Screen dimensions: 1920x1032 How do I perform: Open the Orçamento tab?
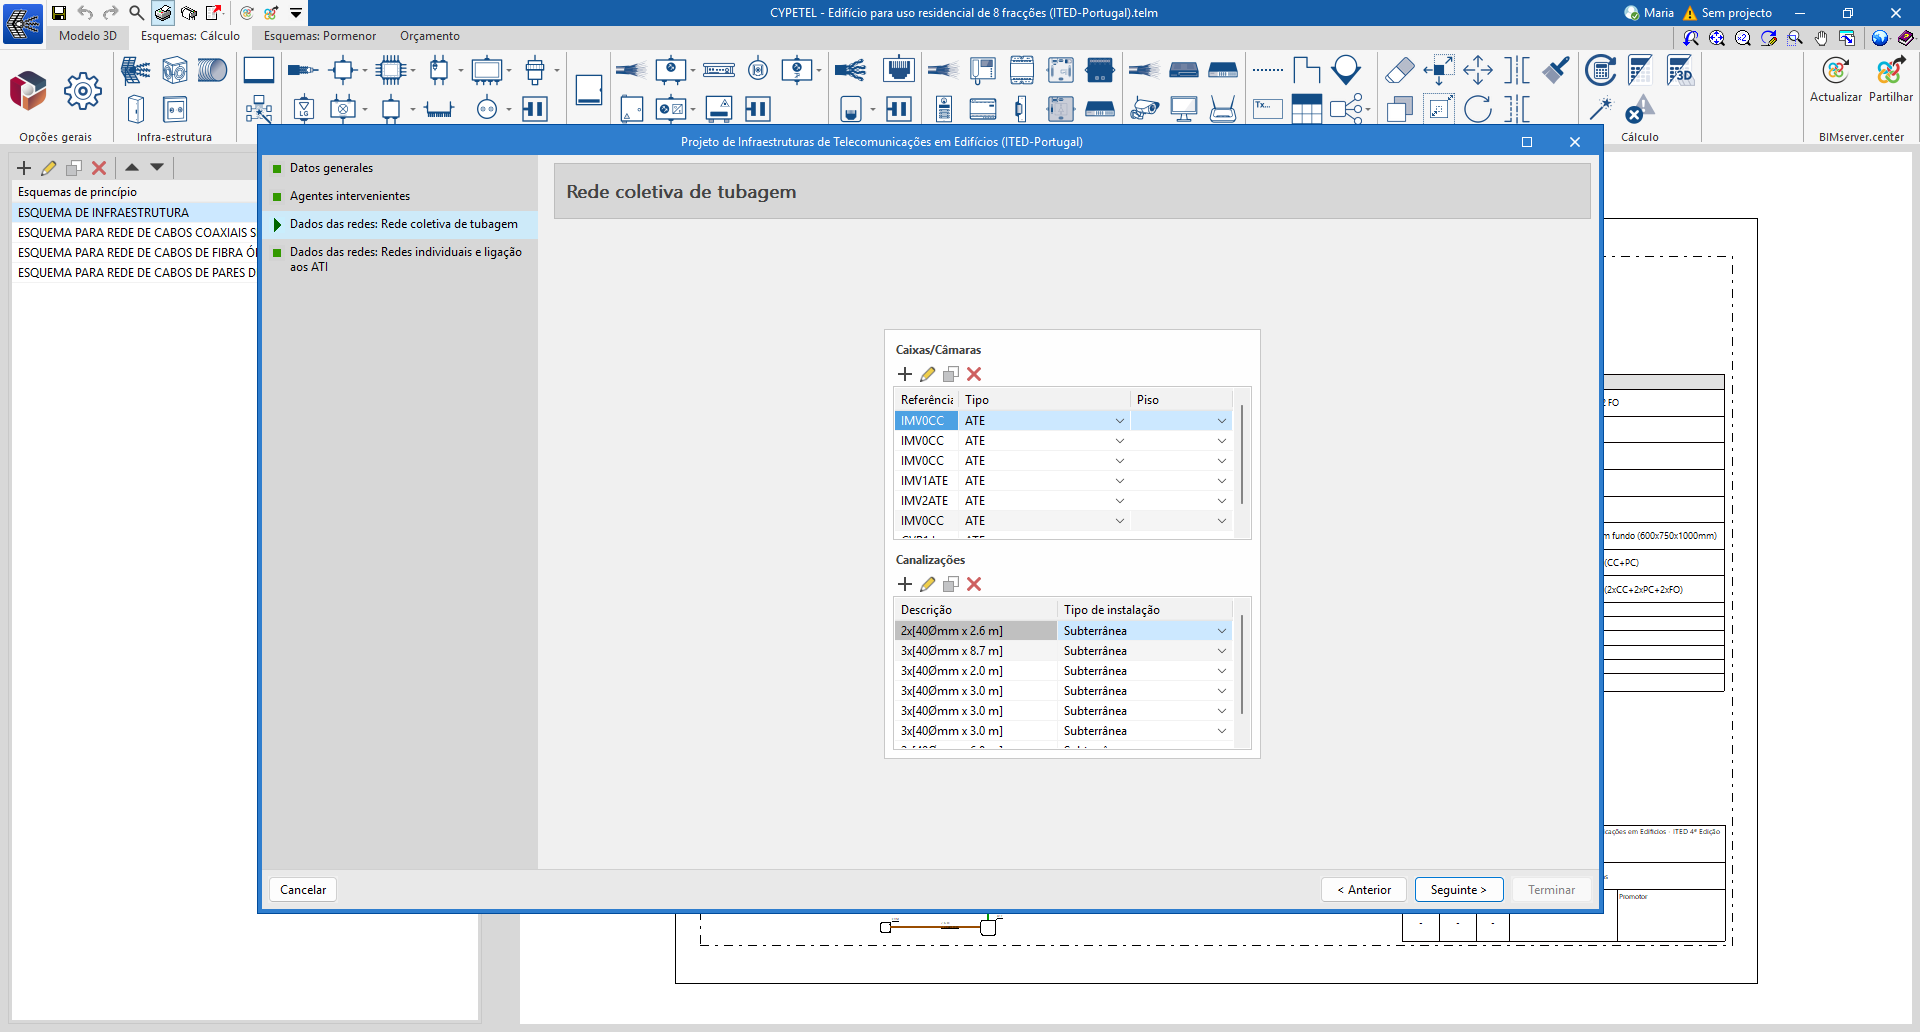coord(430,36)
